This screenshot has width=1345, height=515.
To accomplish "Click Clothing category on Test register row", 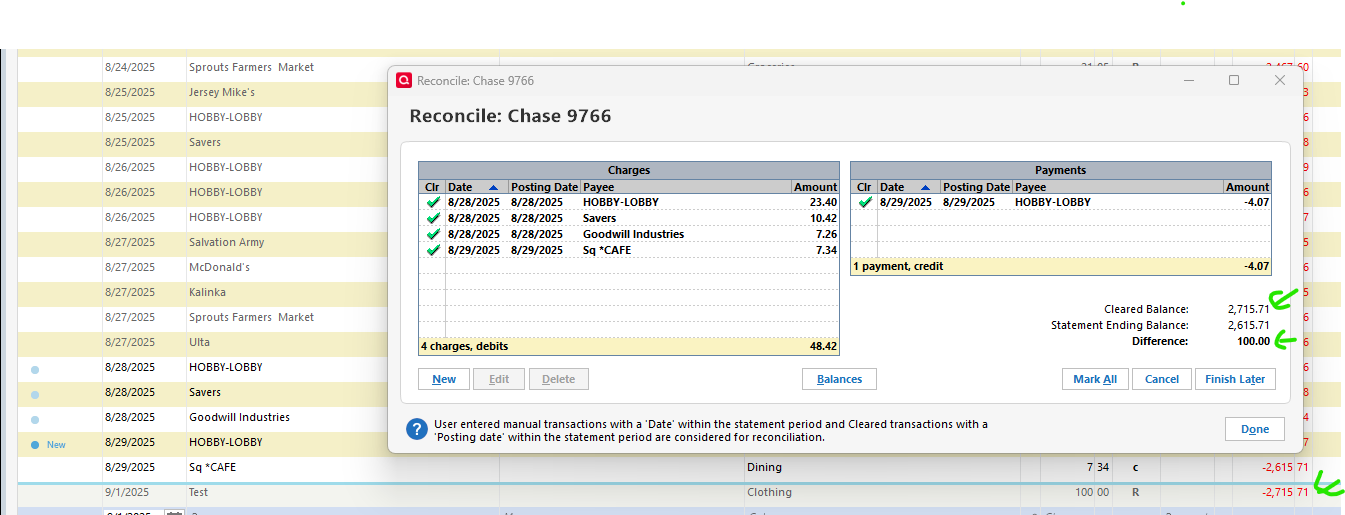I will (x=769, y=492).
